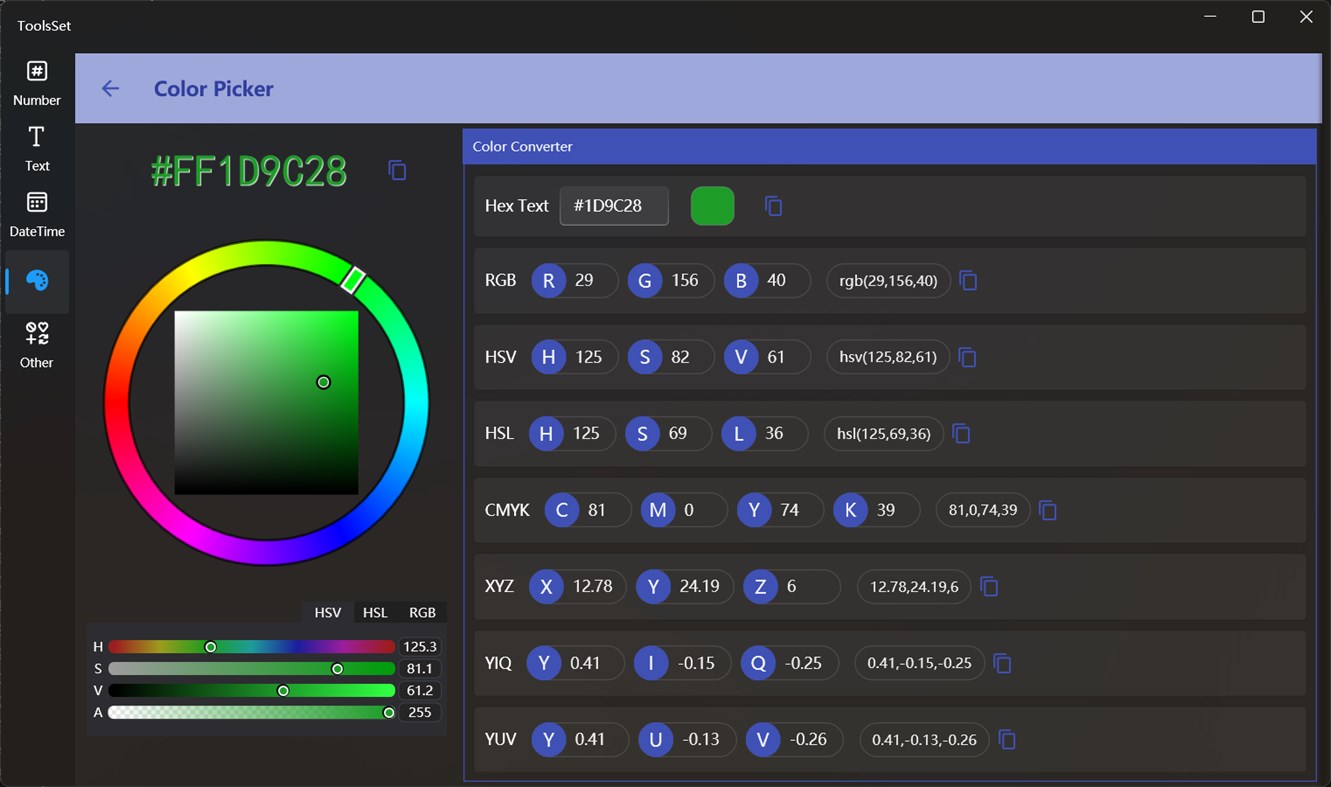The width and height of the screenshot is (1331, 787).
Task: Select the color palette sidebar icon
Action: 37,281
